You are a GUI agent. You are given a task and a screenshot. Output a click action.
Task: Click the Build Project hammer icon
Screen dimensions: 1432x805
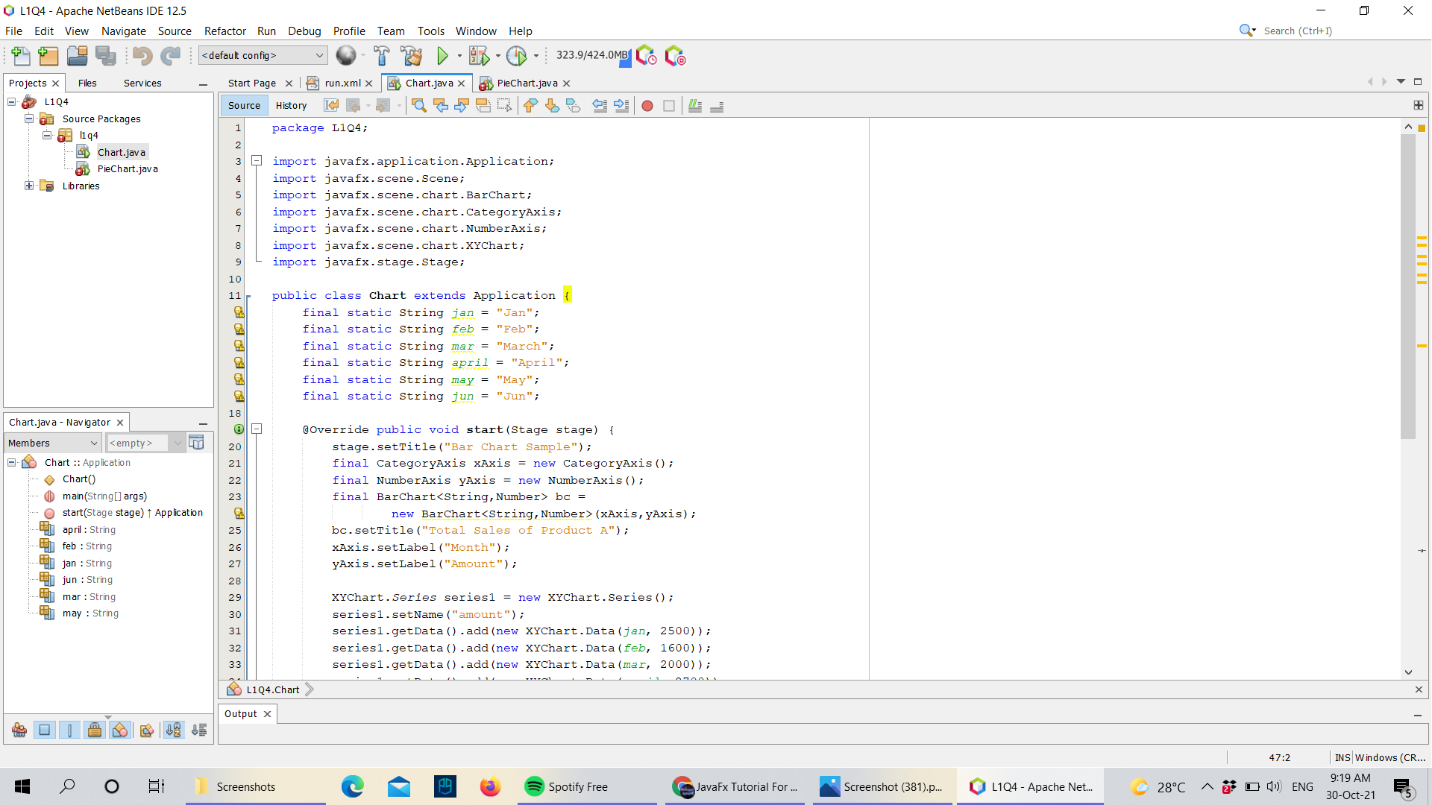[x=382, y=56]
